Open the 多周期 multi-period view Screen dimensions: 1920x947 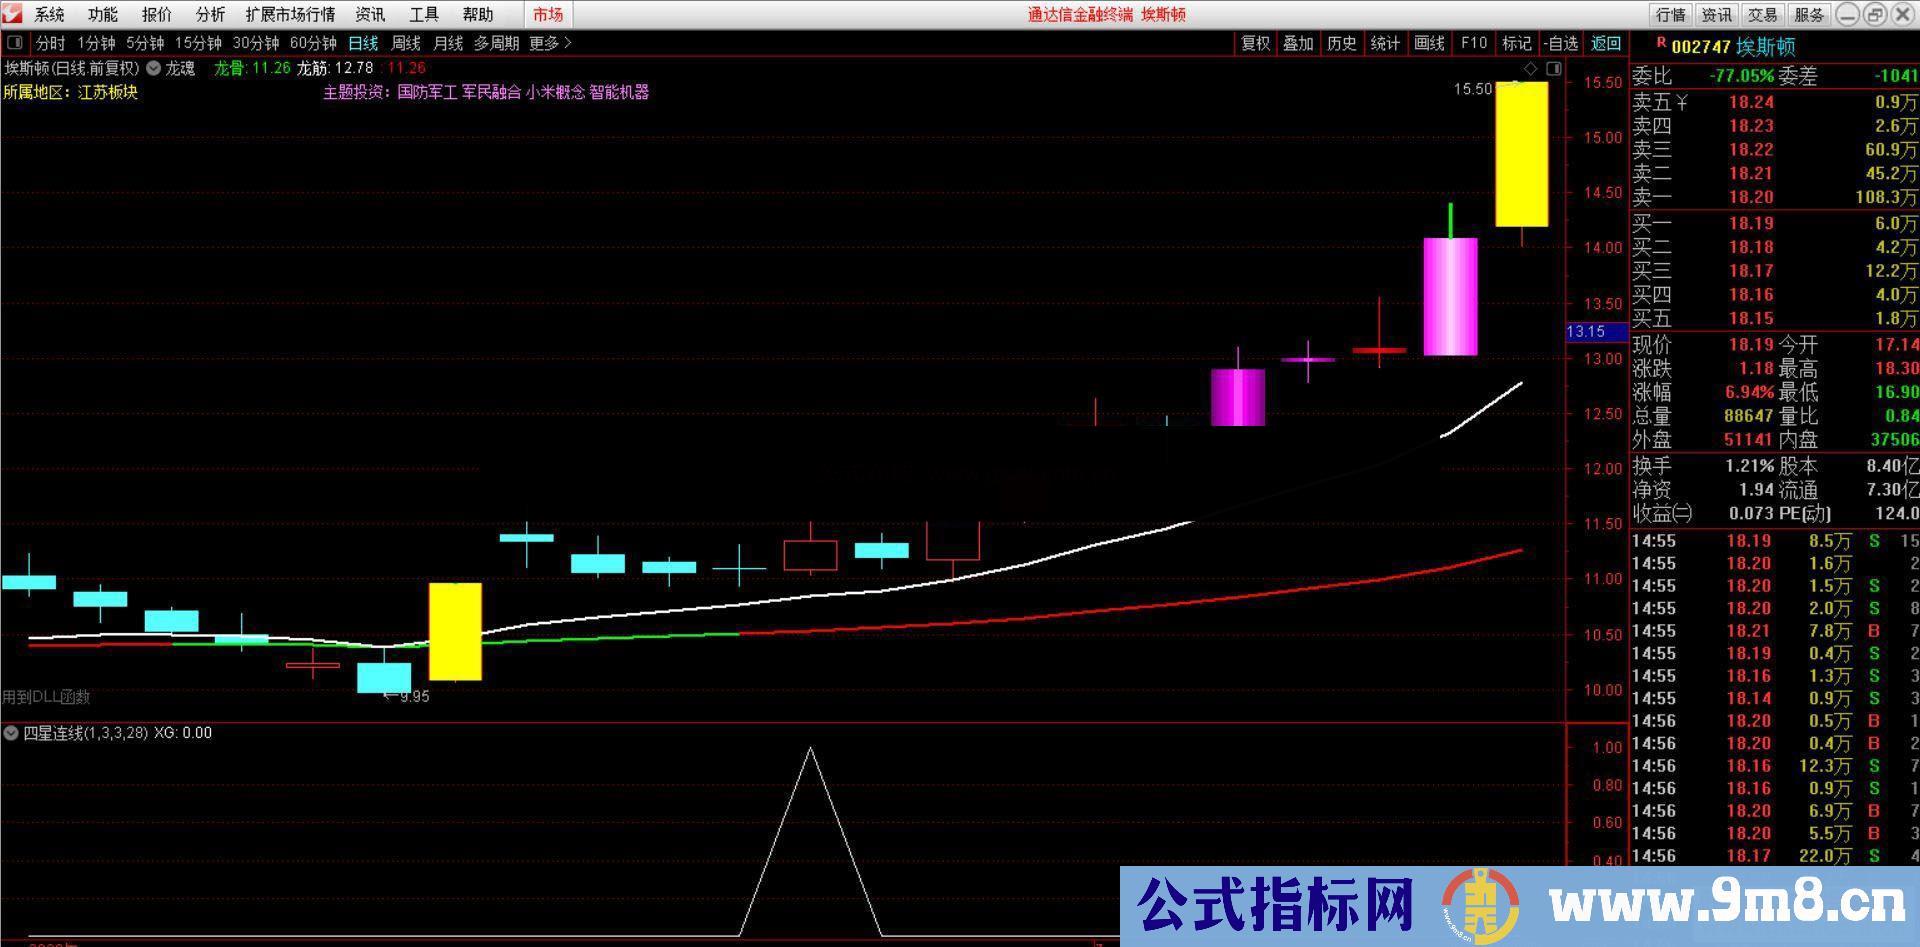(x=496, y=43)
